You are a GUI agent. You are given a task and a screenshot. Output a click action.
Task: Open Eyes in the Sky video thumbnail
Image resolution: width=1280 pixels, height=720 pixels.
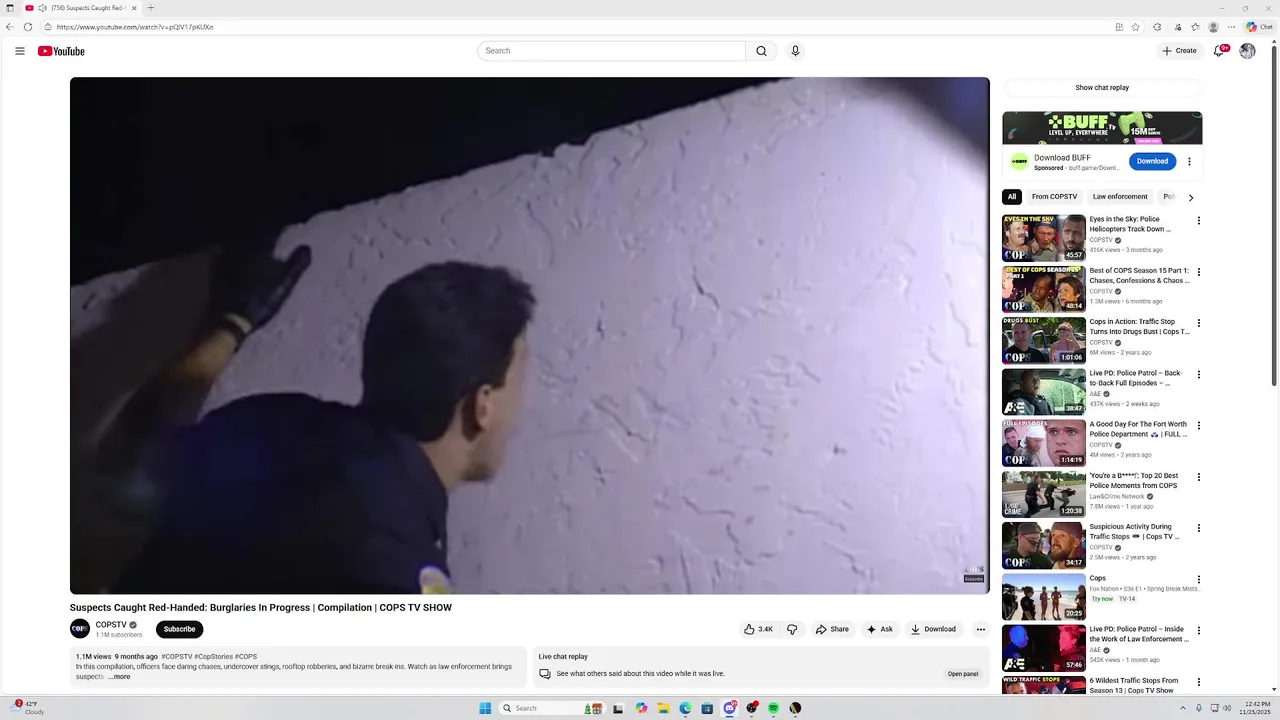tap(1044, 238)
